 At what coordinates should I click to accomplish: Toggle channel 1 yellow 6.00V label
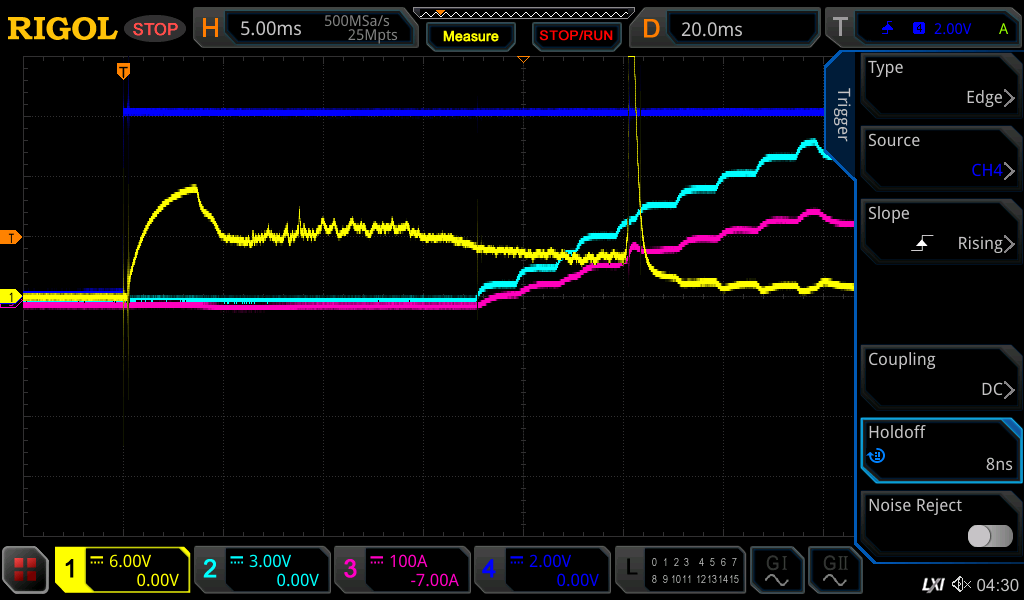pyautogui.click(x=122, y=570)
